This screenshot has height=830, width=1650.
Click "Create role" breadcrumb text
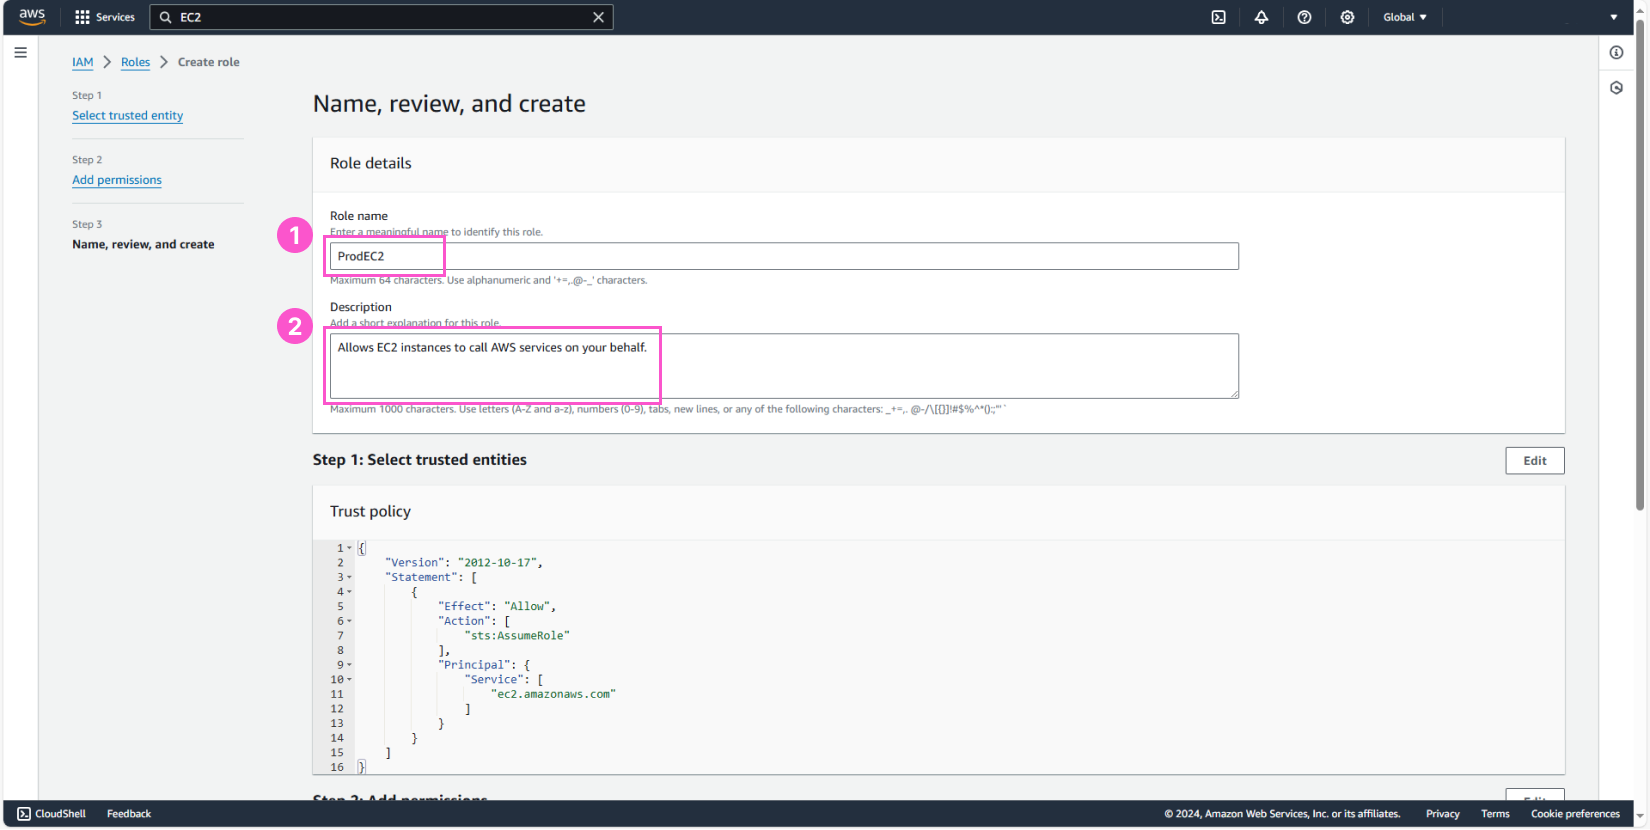208,62
